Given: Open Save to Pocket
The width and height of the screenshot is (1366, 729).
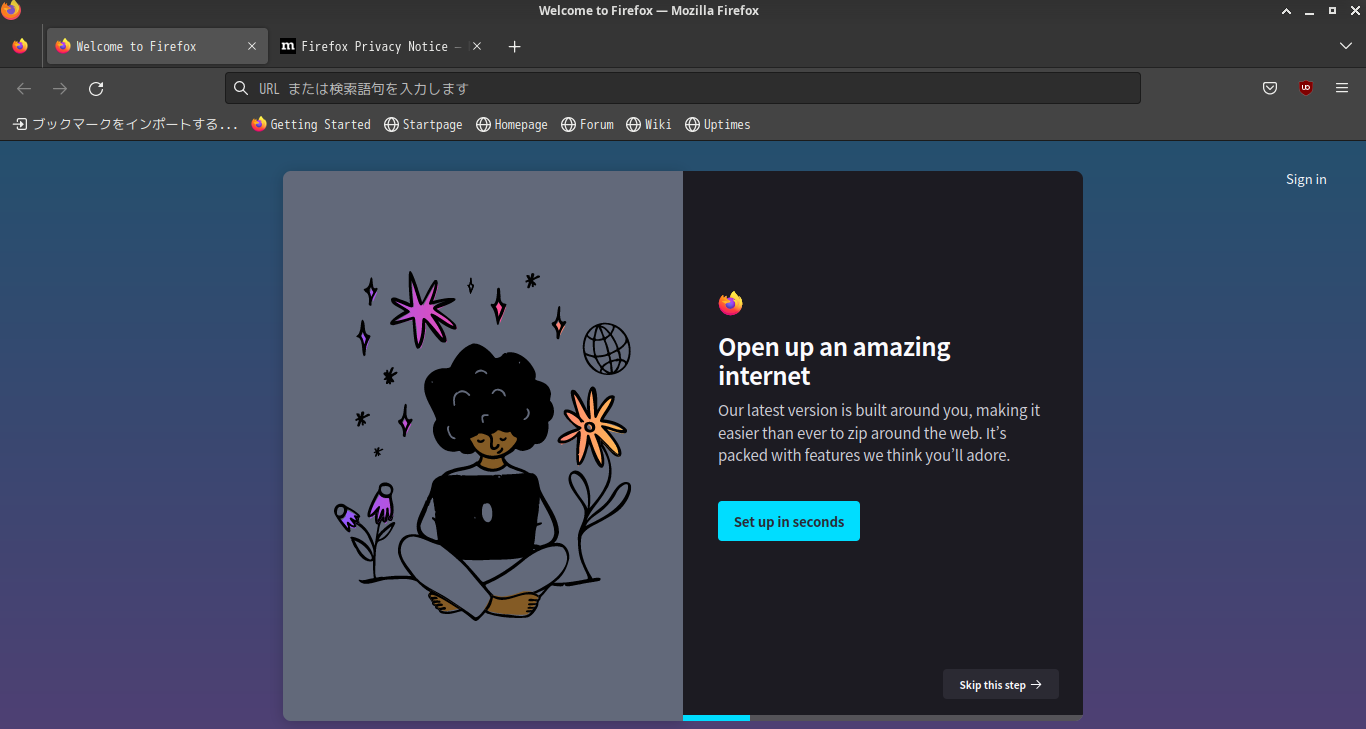Looking at the screenshot, I should tap(1270, 88).
